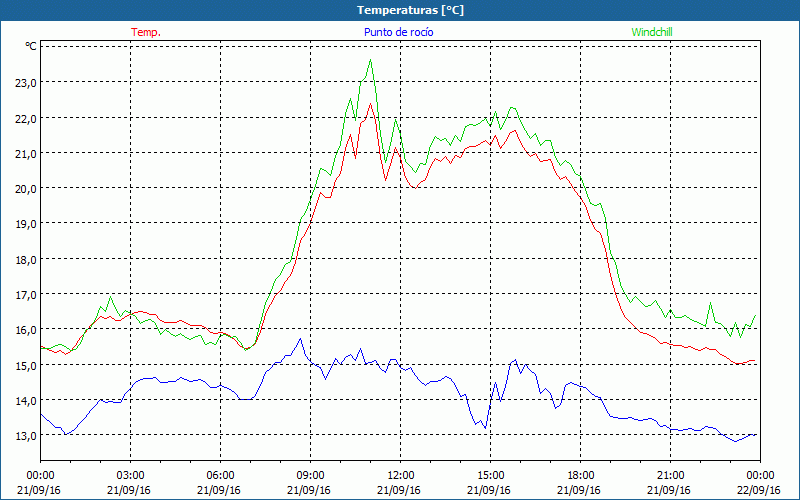
Task: Click the 21:00 time axis label
Action: (x=670, y=476)
